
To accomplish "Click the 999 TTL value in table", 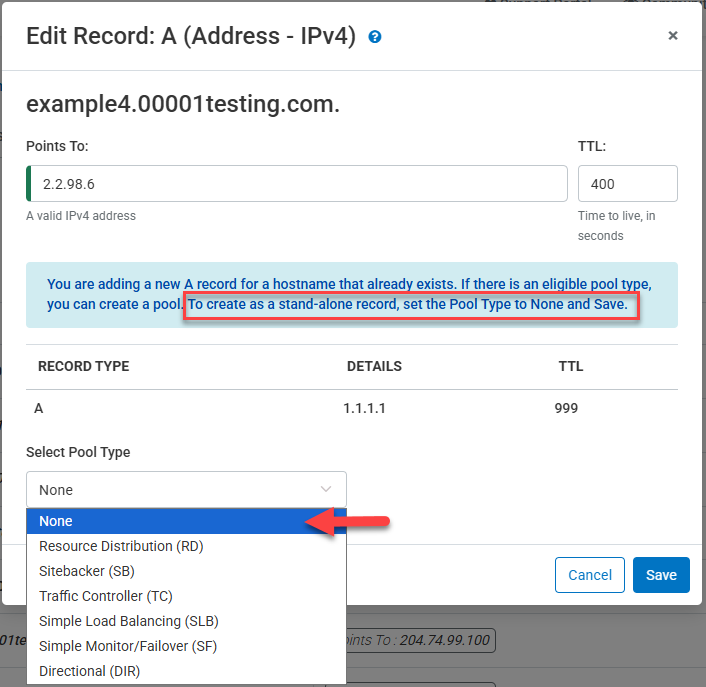I will 565,408.
